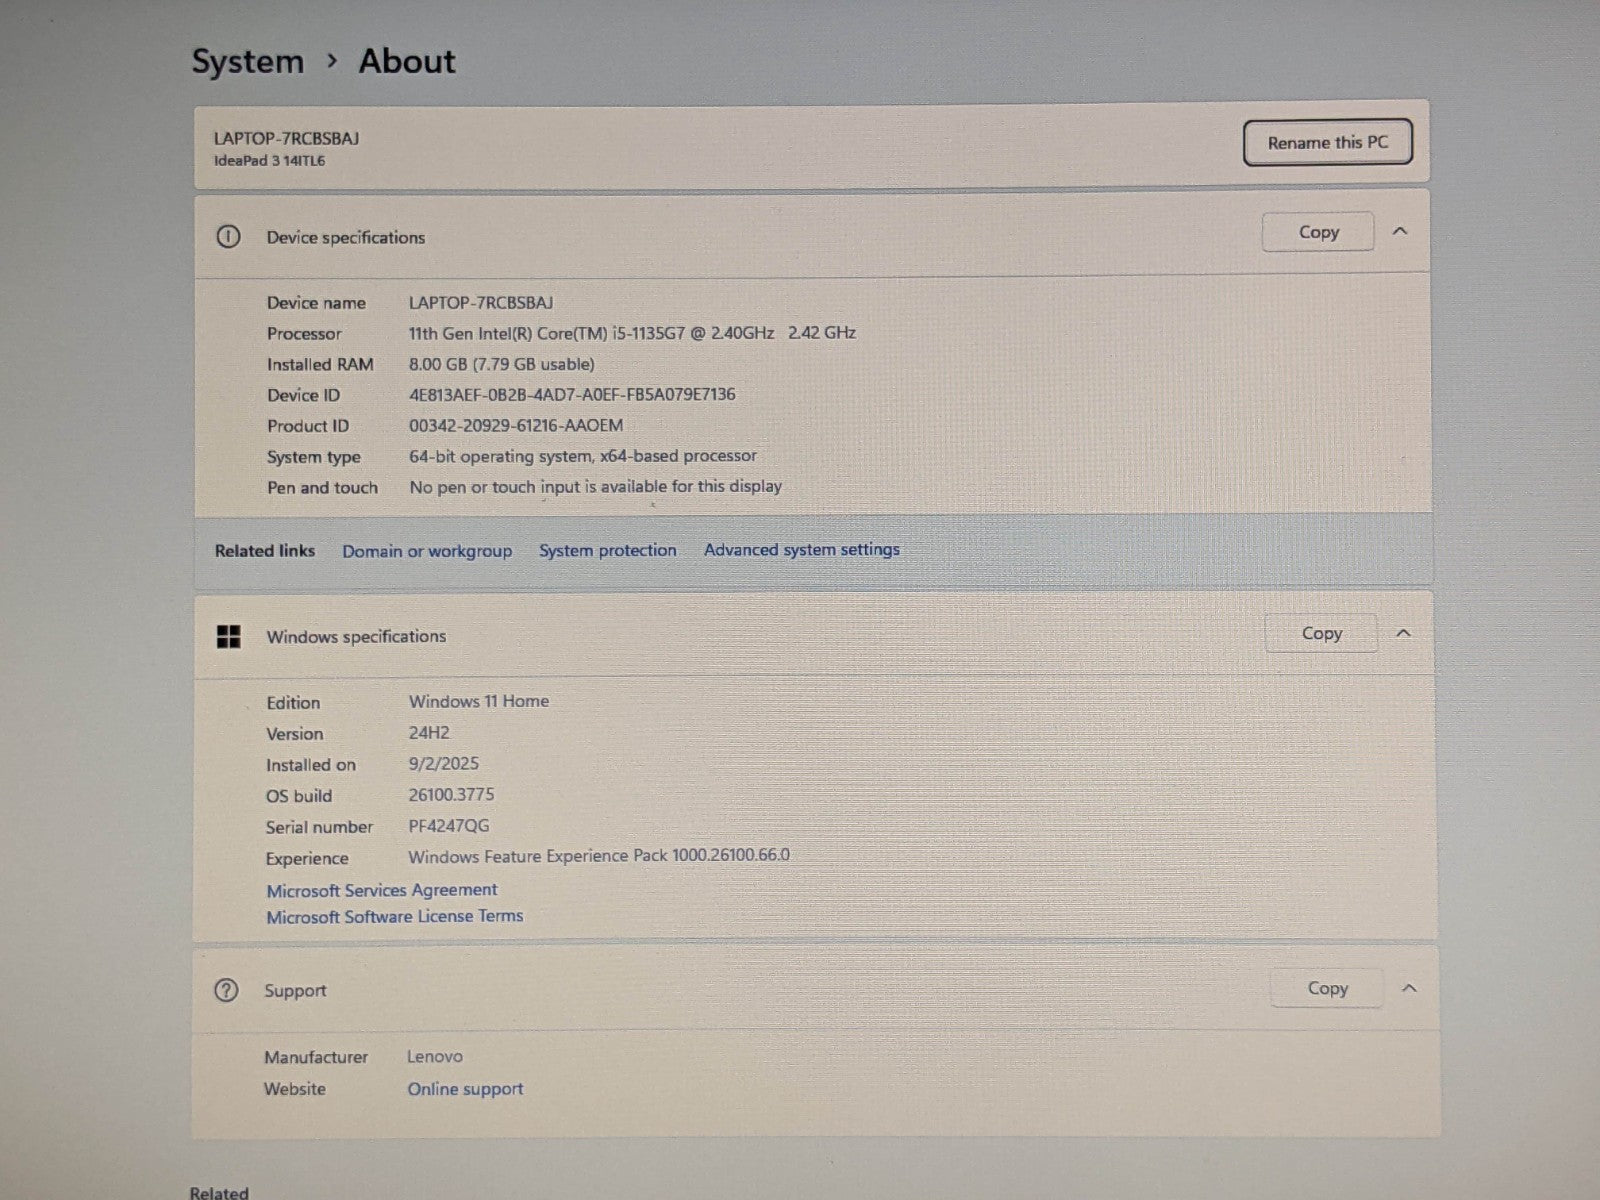Click the Windows logo icon beside Windows specifications
Image resolution: width=1600 pixels, height=1200 pixels.
point(229,637)
